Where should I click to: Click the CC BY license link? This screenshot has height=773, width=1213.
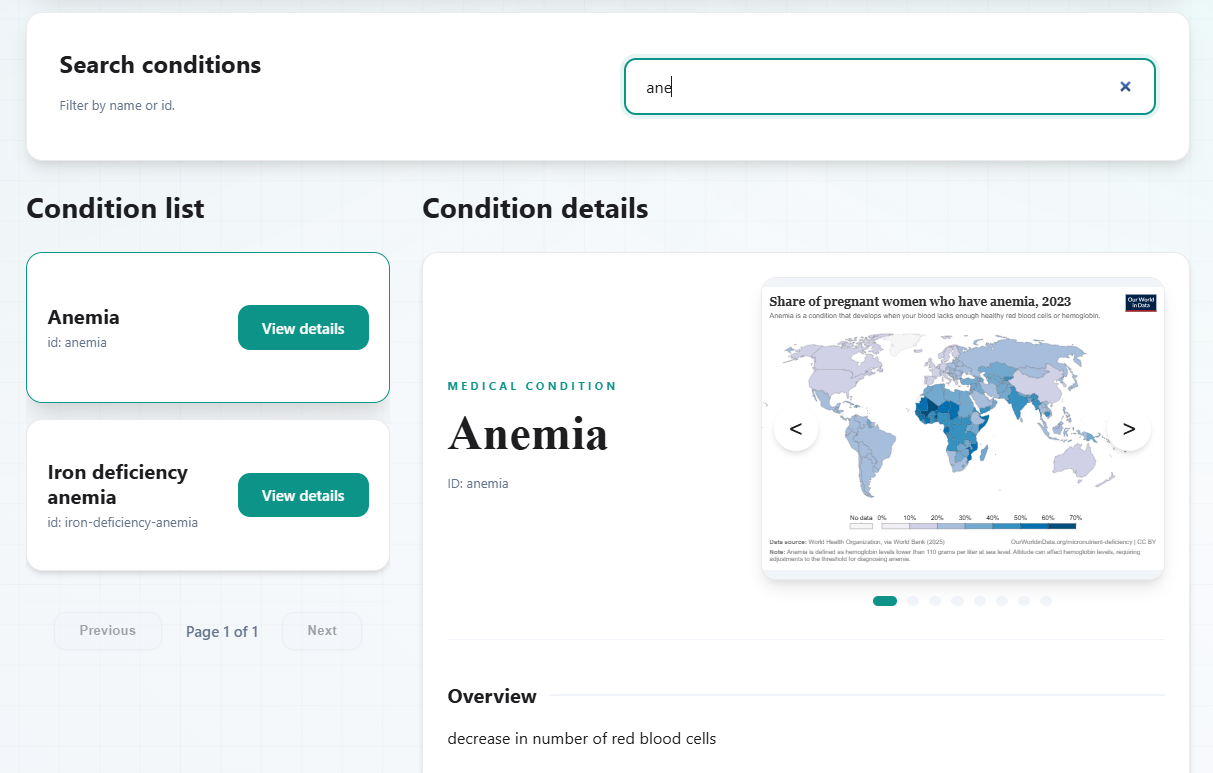point(1146,541)
